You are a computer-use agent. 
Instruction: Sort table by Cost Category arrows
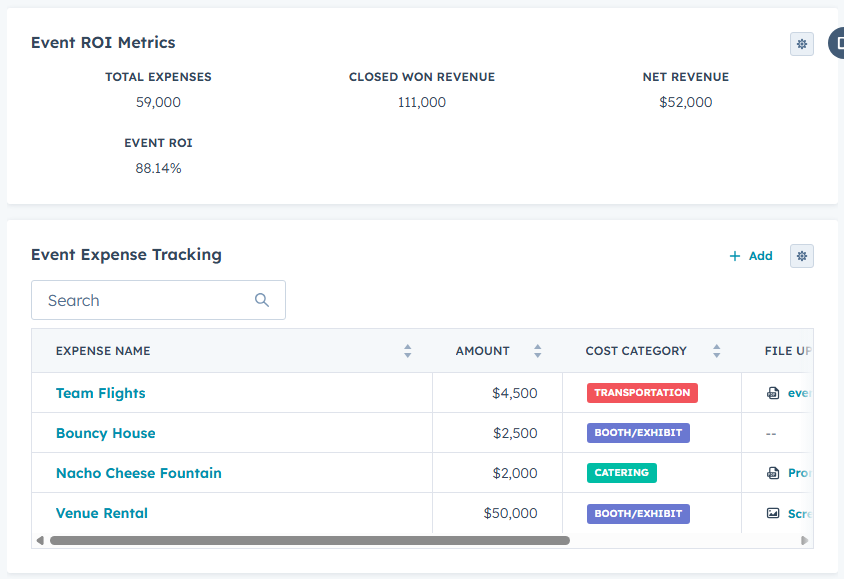pyautogui.click(x=716, y=351)
